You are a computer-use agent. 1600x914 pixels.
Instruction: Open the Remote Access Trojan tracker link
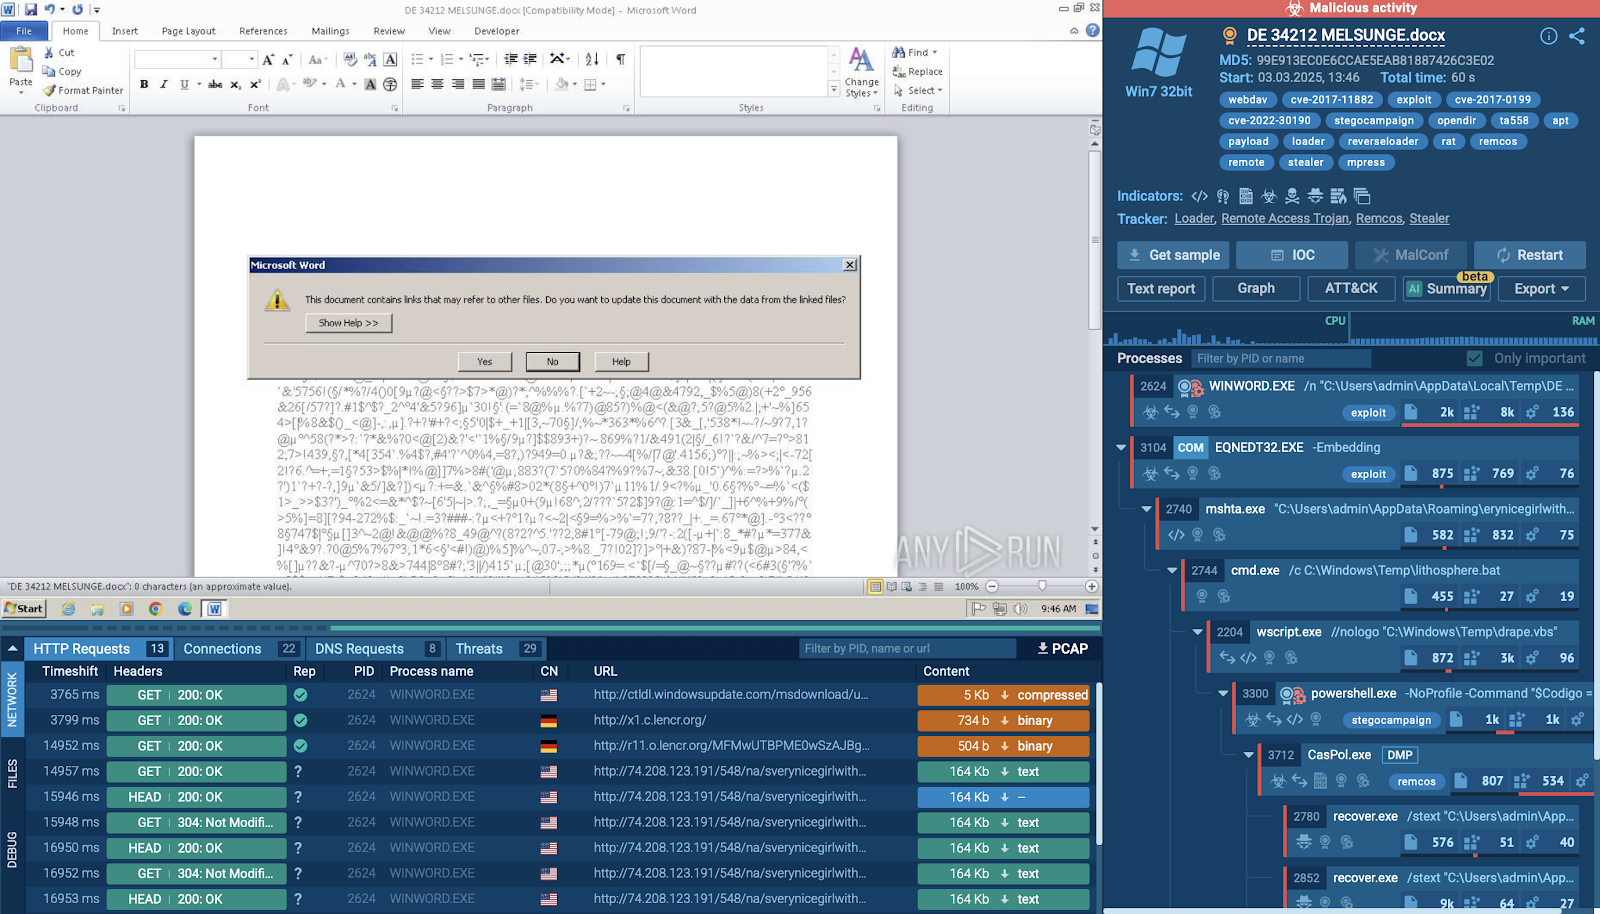(1285, 218)
